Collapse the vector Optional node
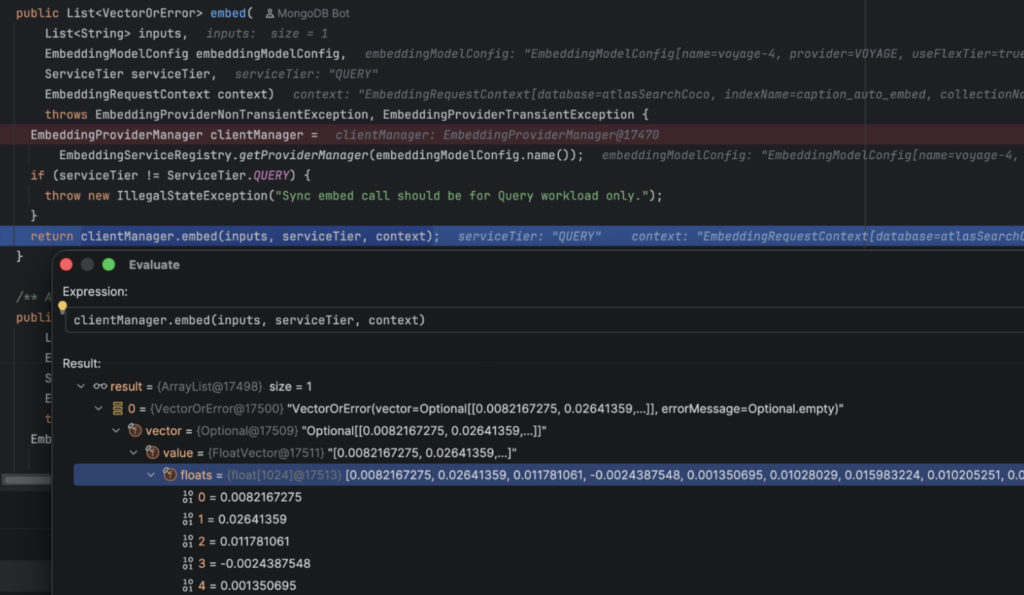The image size is (1024, 595). [116, 430]
